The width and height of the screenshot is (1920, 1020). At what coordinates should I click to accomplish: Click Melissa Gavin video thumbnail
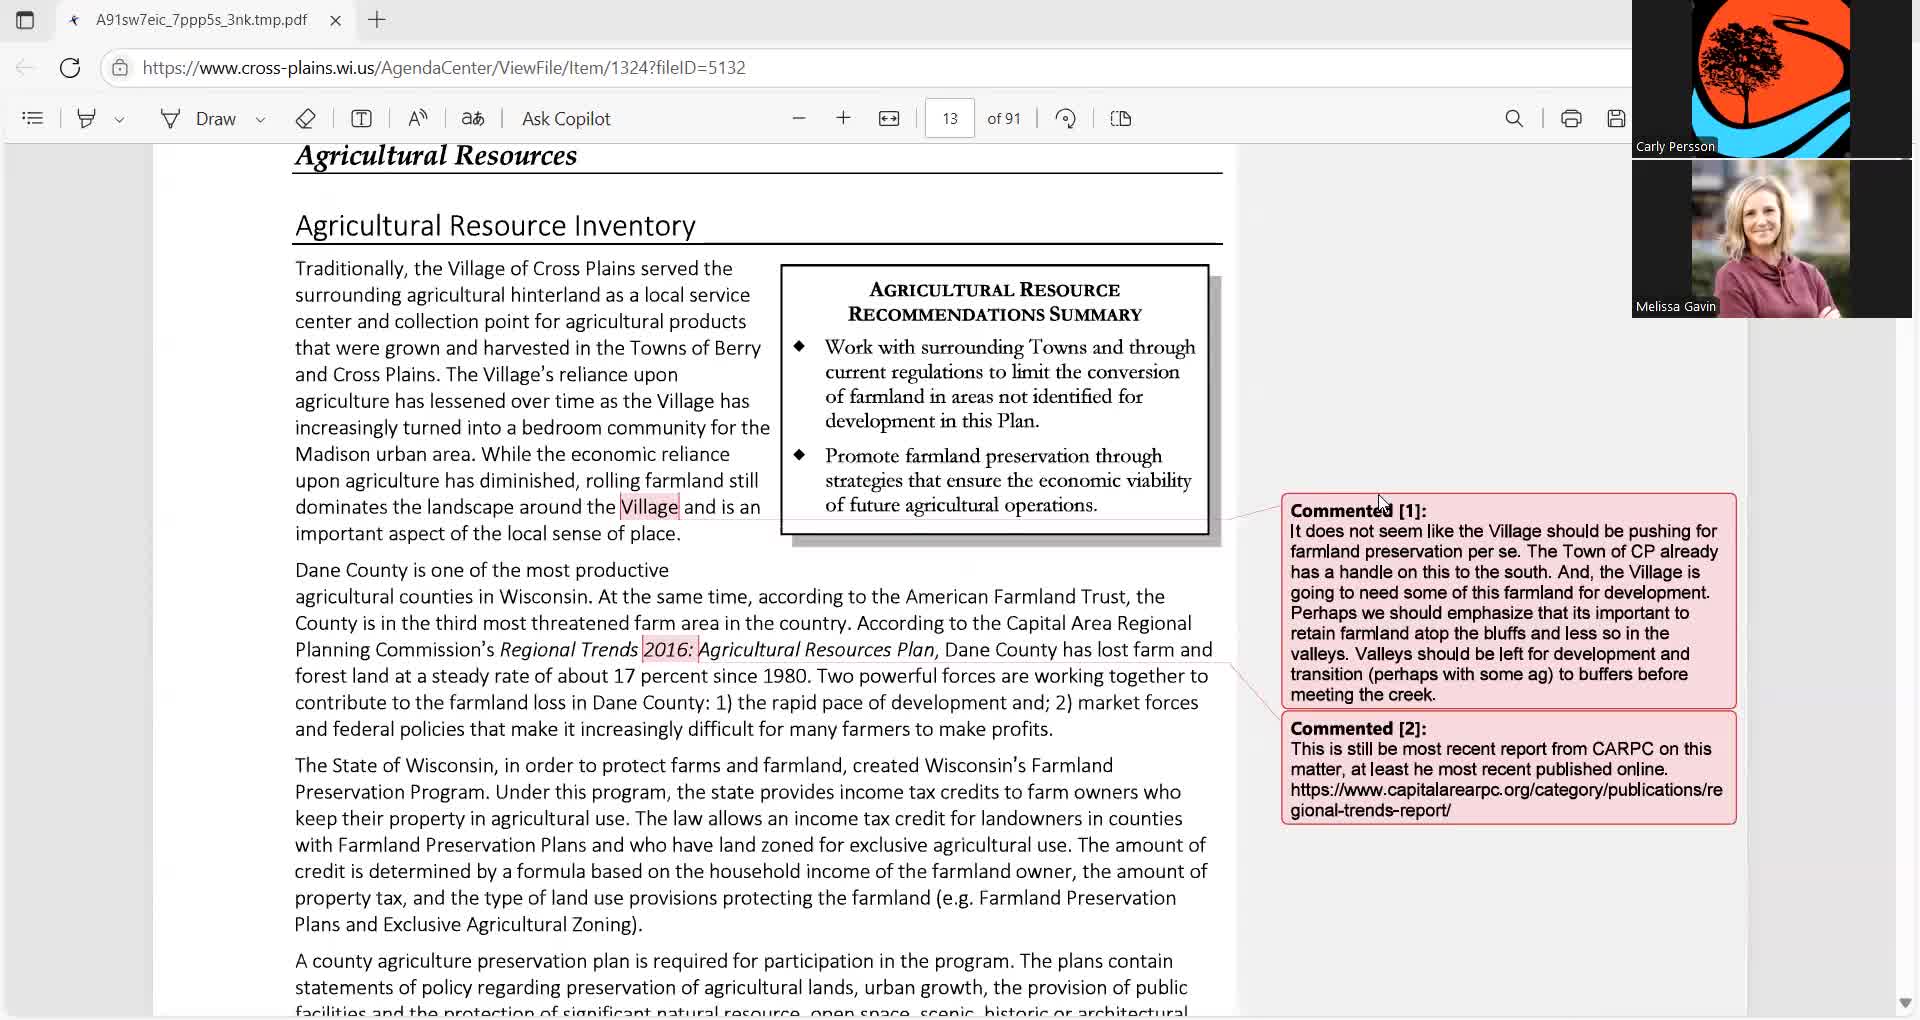click(1771, 239)
